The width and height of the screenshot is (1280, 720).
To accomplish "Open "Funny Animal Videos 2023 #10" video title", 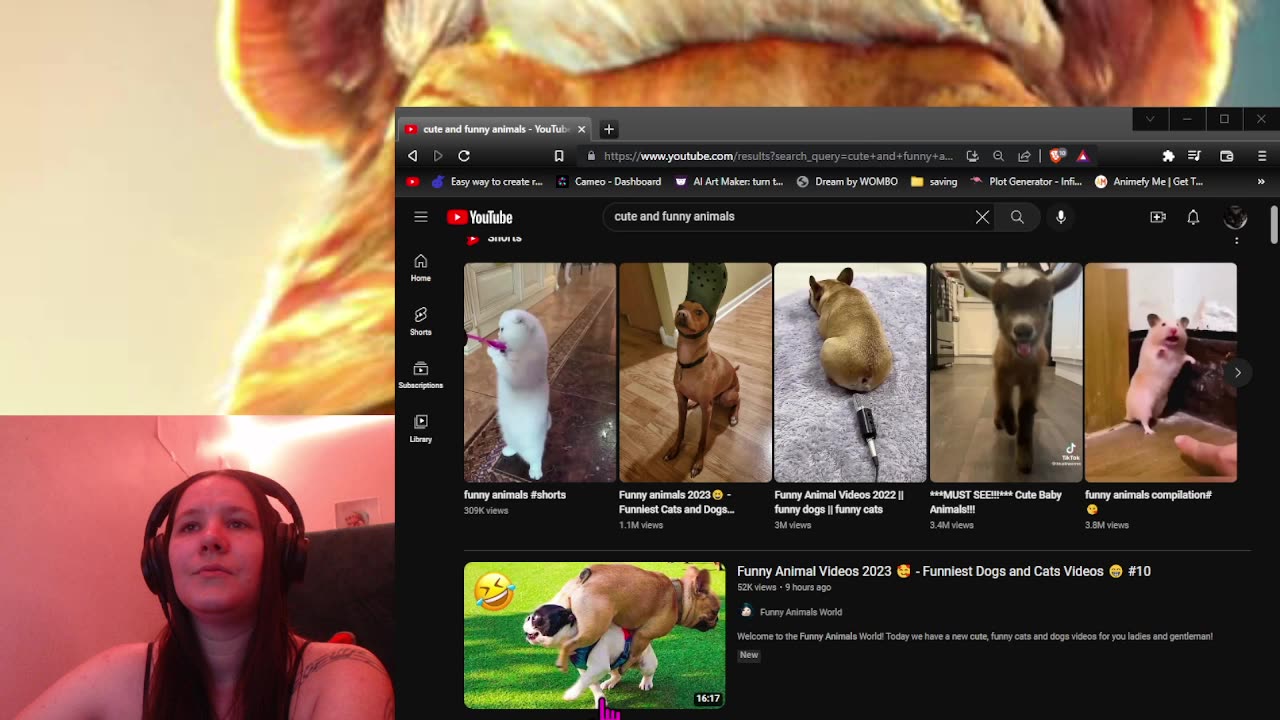I will click(x=944, y=571).
